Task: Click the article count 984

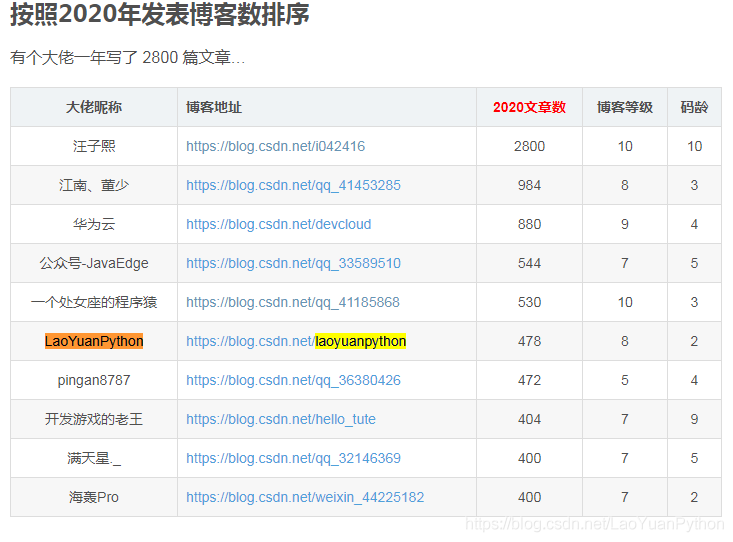Action: (x=529, y=185)
